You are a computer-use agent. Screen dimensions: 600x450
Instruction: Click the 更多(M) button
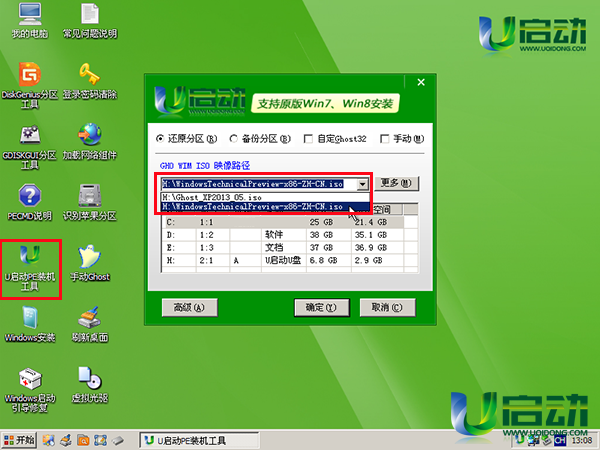tap(396, 183)
